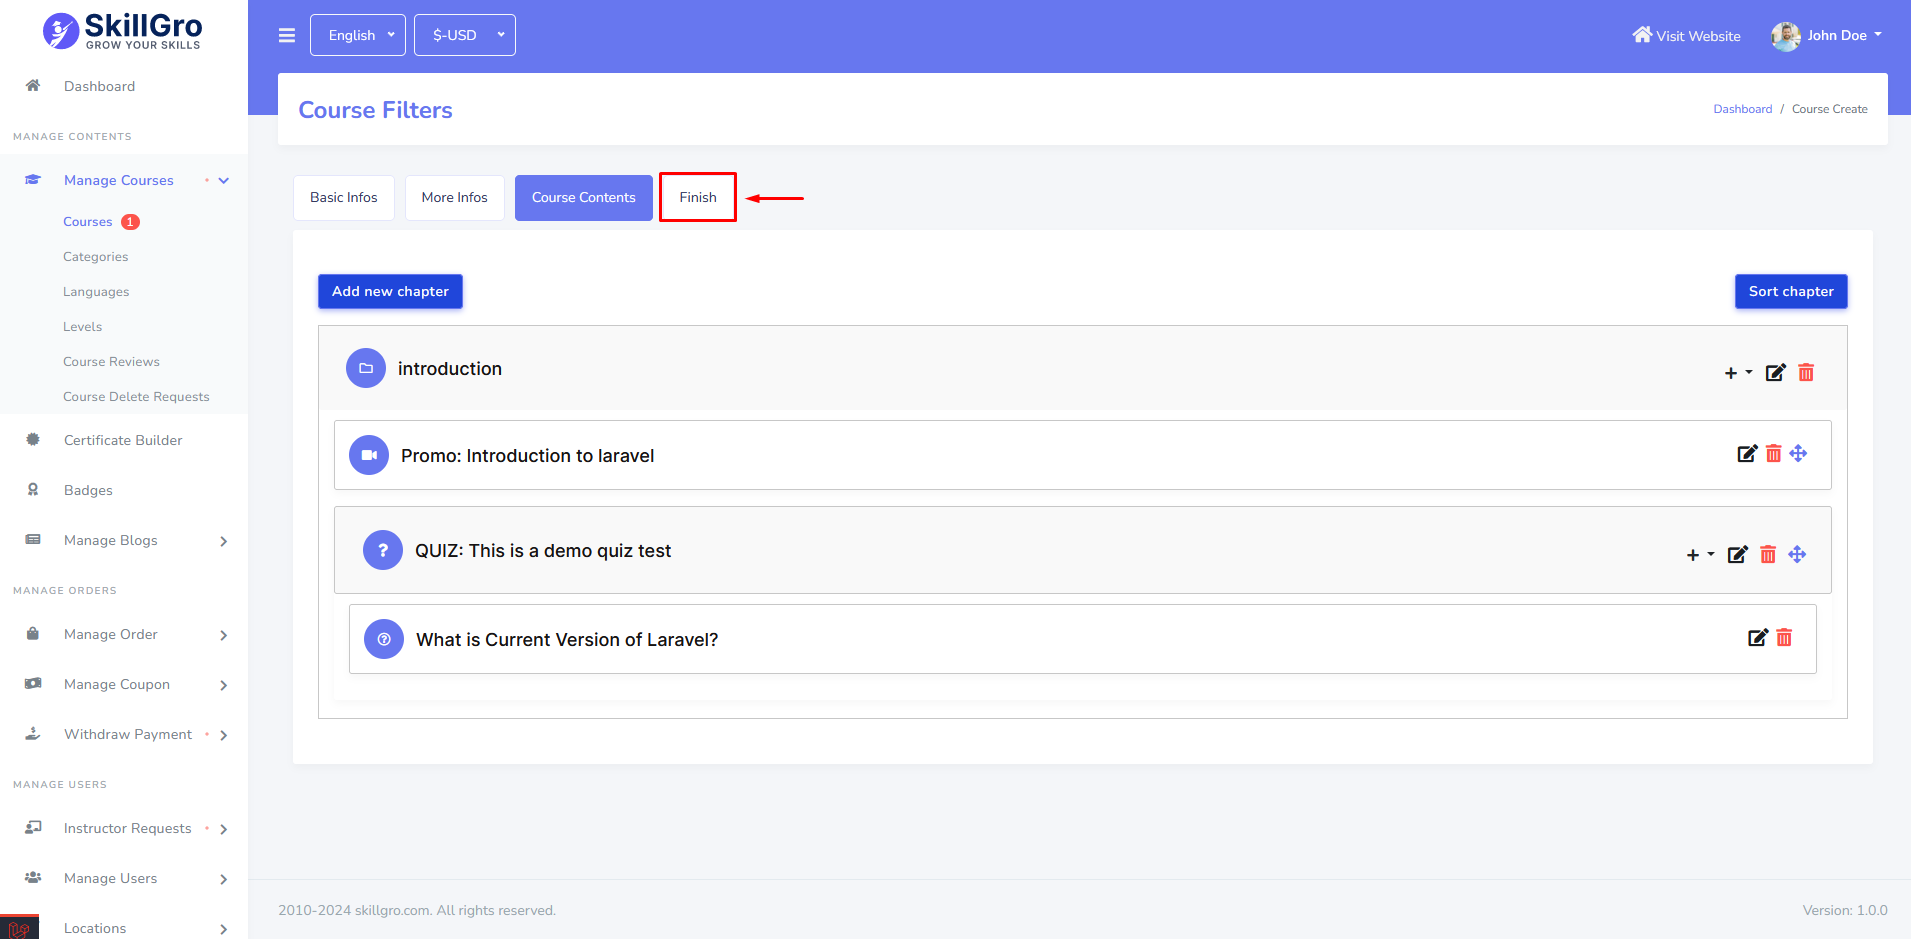Click move handle for Promo lesson

coord(1798,453)
